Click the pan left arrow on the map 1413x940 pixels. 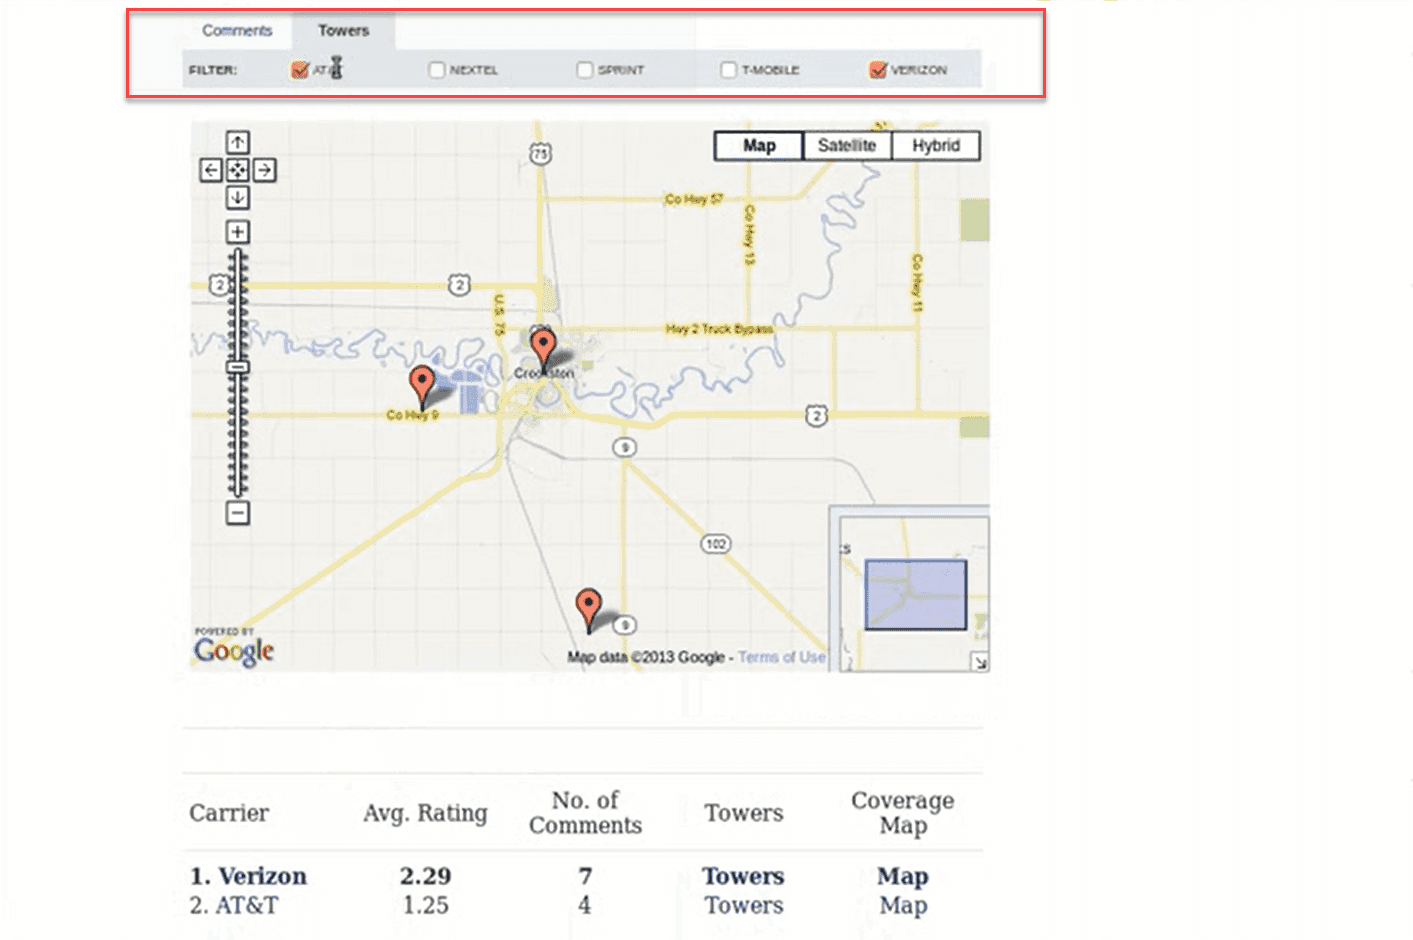[x=210, y=170]
